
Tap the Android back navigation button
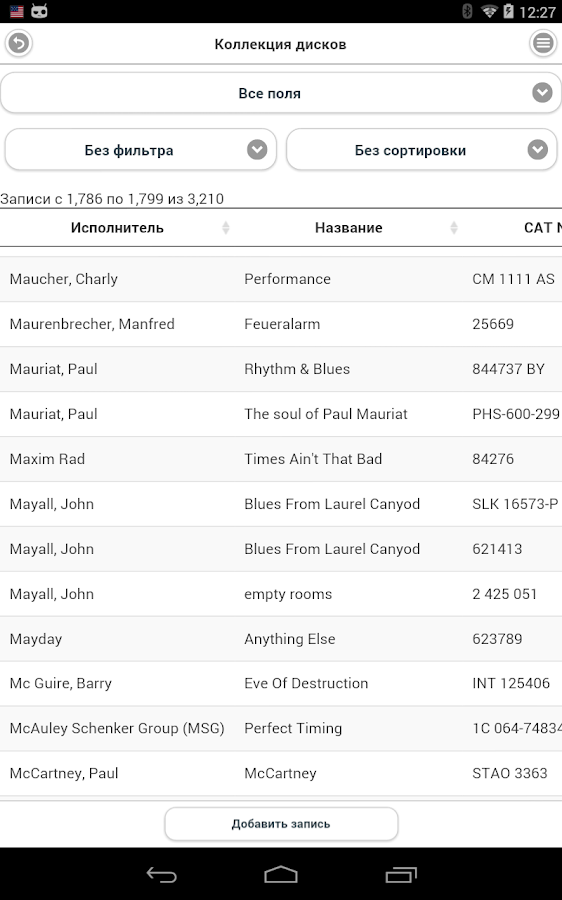click(x=161, y=875)
